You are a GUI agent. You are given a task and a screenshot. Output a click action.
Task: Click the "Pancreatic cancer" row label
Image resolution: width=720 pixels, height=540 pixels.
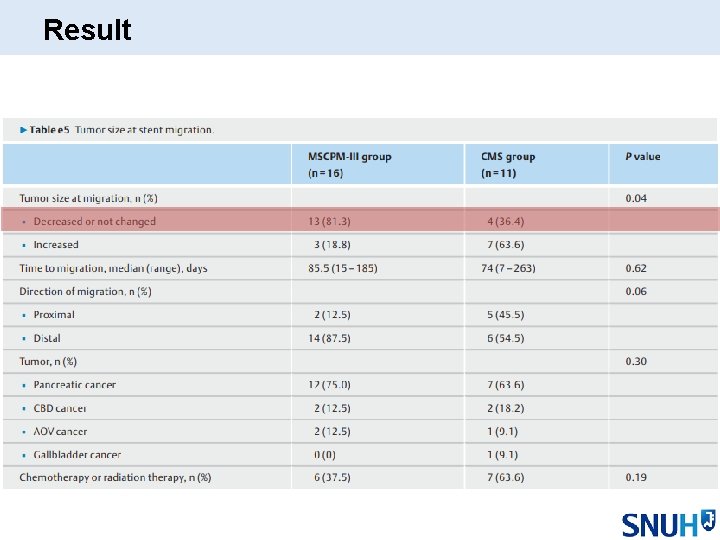(74, 385)
